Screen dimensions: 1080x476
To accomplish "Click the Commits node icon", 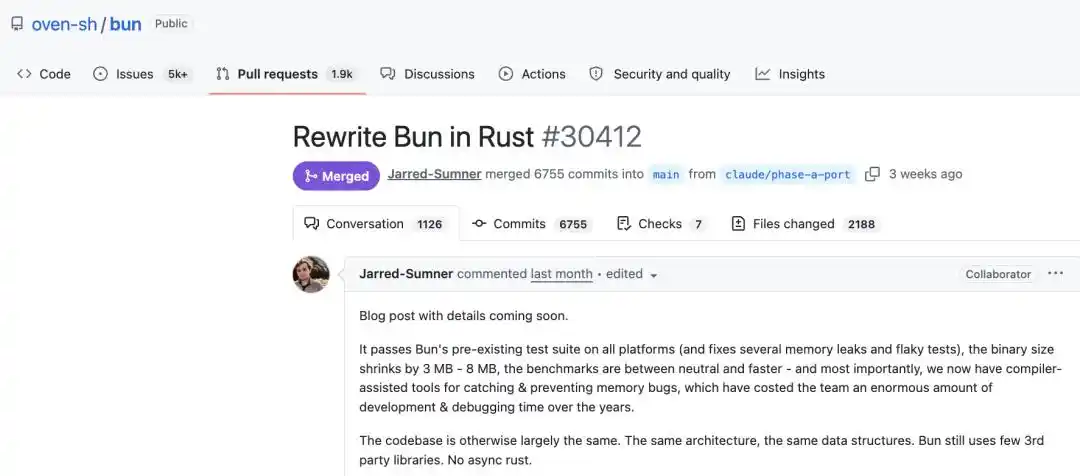I will [x=479, y=224].
